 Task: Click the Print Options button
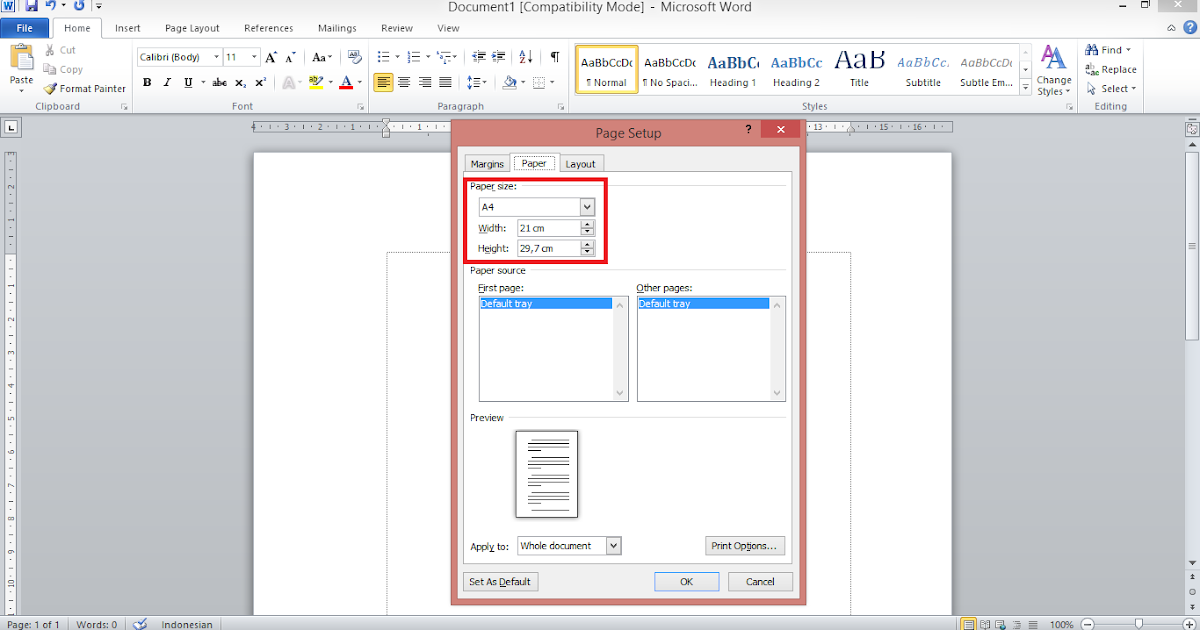(745, 546)
